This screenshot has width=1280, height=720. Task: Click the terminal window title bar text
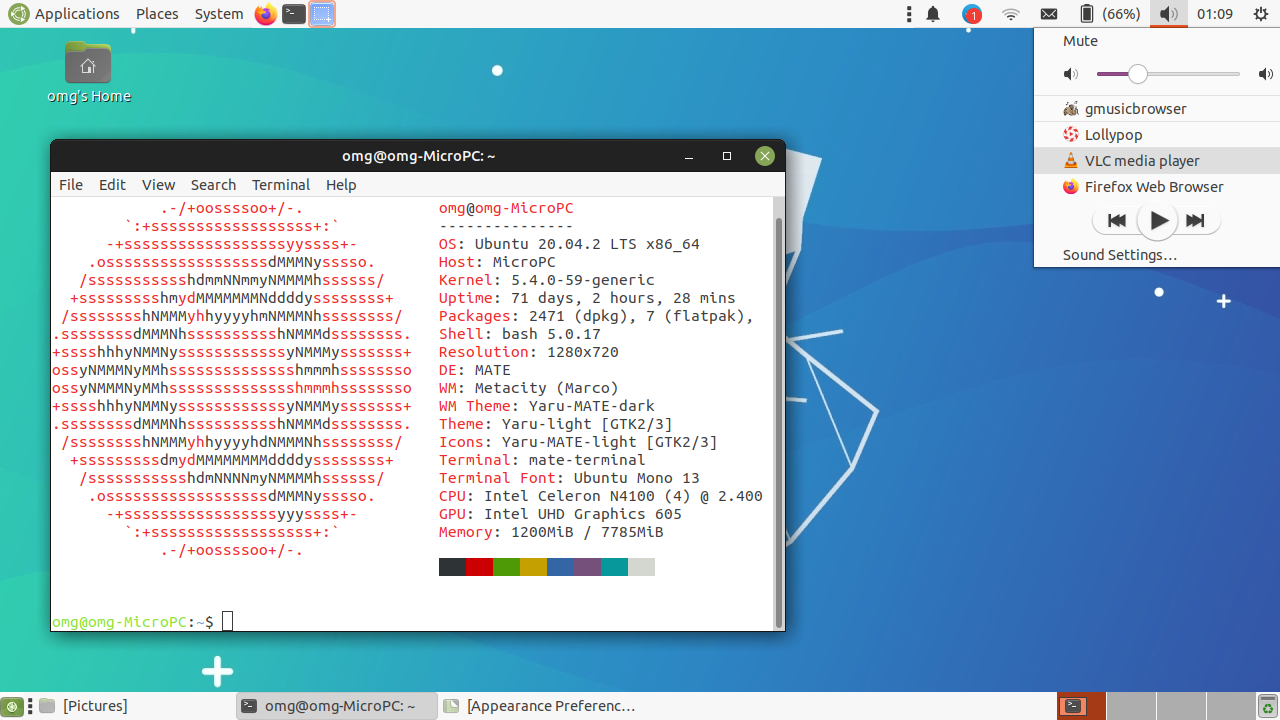(419, 156)
